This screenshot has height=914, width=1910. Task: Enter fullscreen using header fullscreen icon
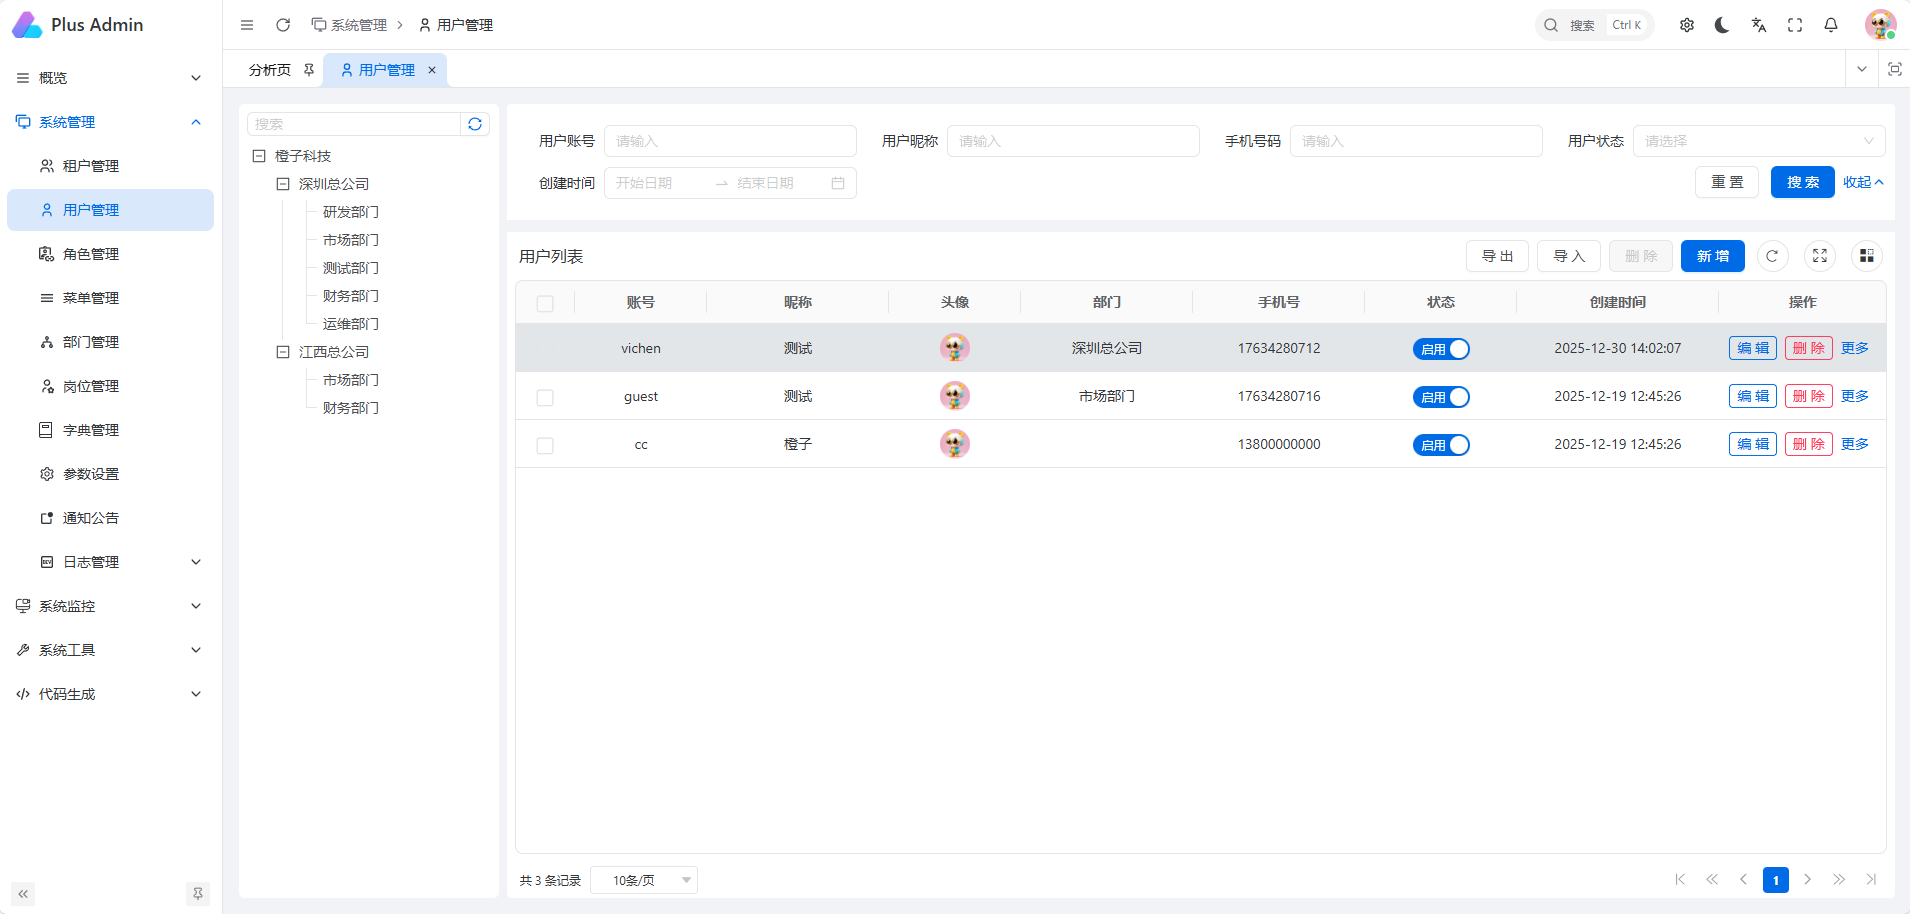(1795, 25)
